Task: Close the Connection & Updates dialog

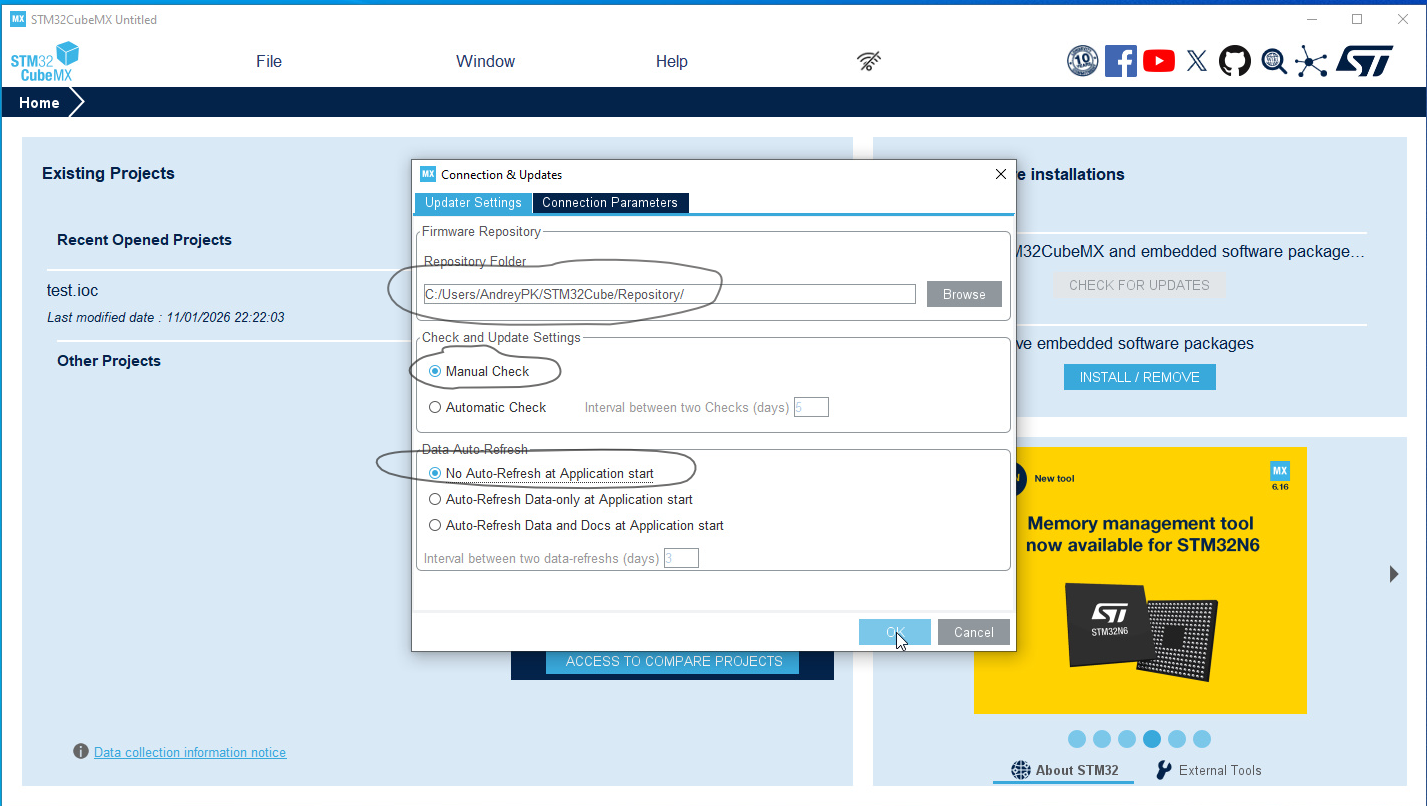Action: coord(1001,174)
